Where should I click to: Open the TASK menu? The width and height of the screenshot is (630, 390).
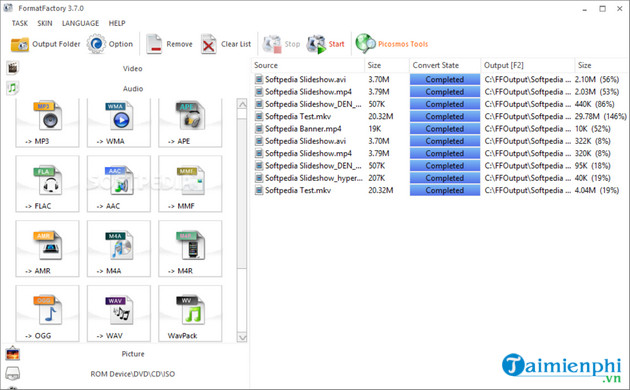(x=20, y=23)
